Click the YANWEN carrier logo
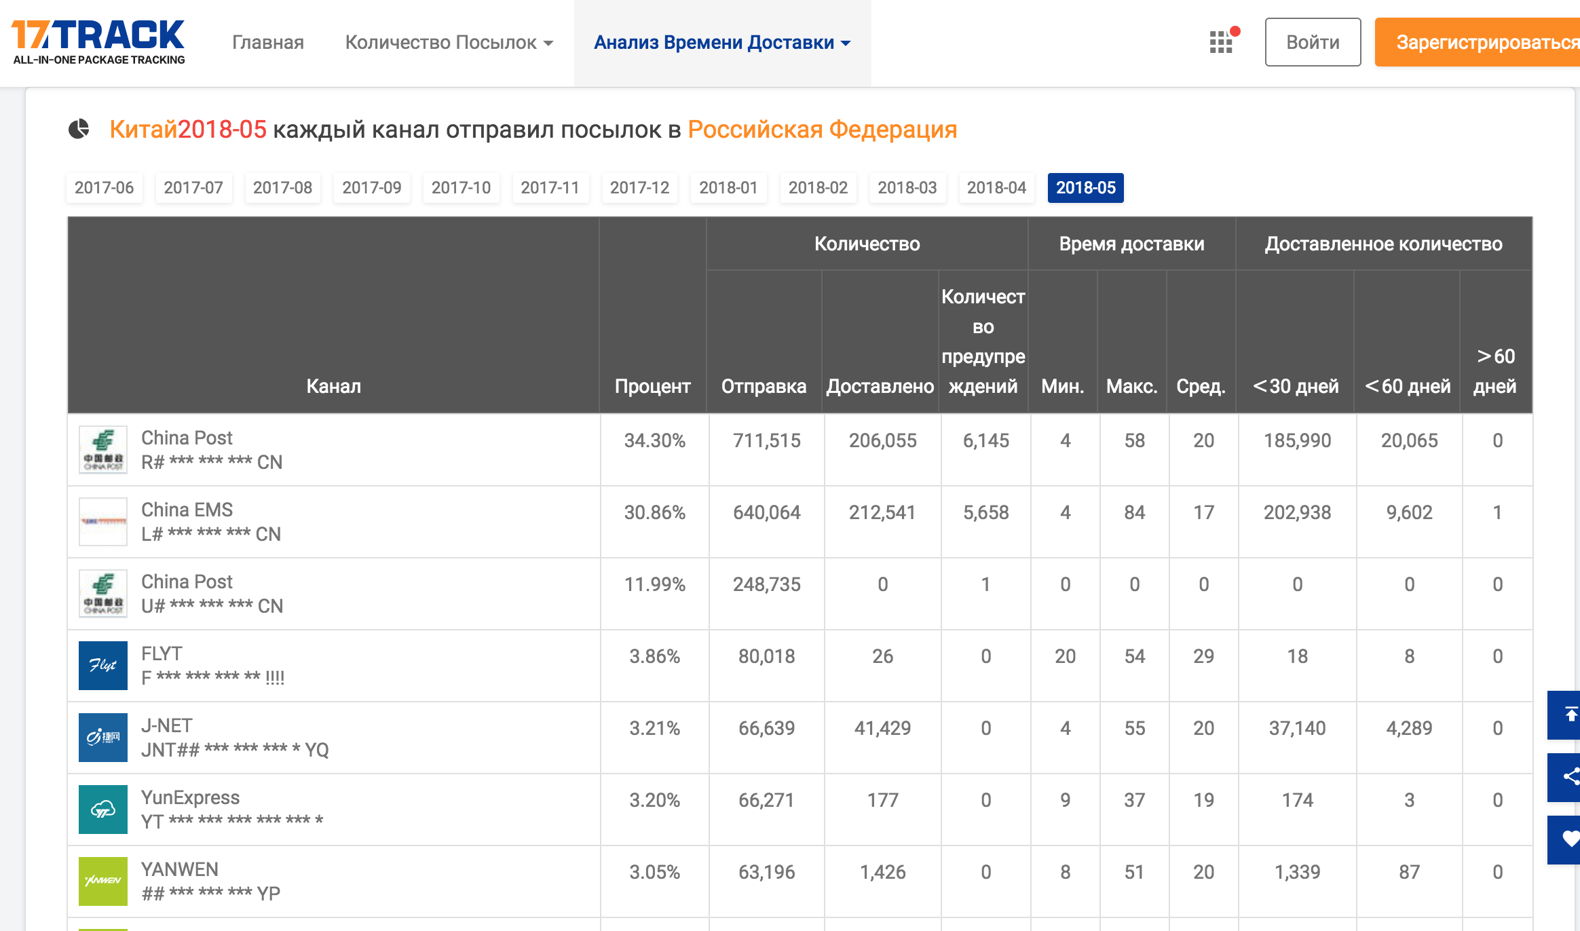 (103, 882)
